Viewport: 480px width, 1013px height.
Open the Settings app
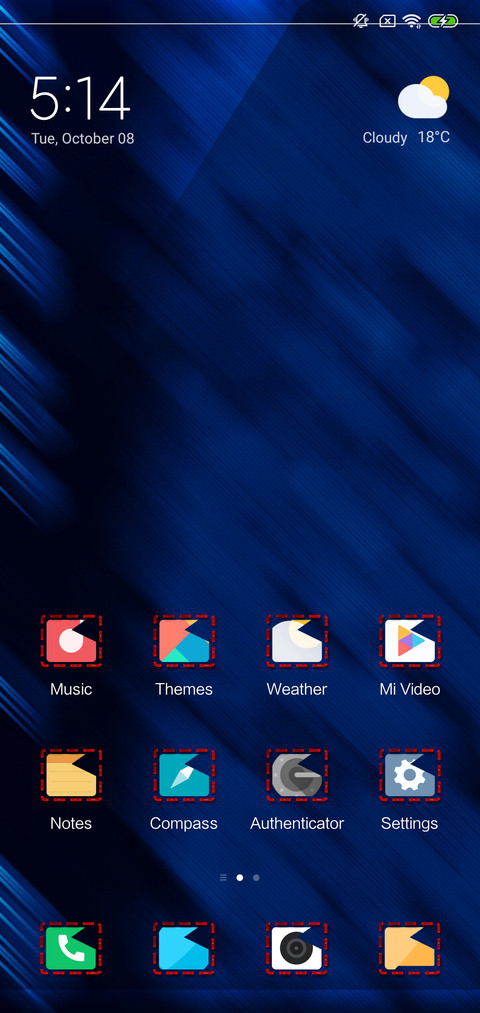tap(410, 775)
